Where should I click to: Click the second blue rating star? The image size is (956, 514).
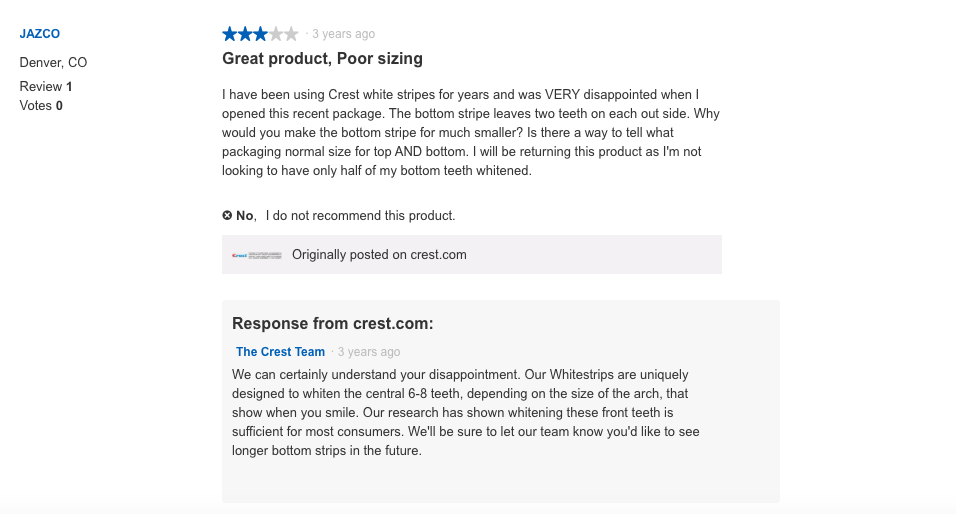tap(245, 34)
